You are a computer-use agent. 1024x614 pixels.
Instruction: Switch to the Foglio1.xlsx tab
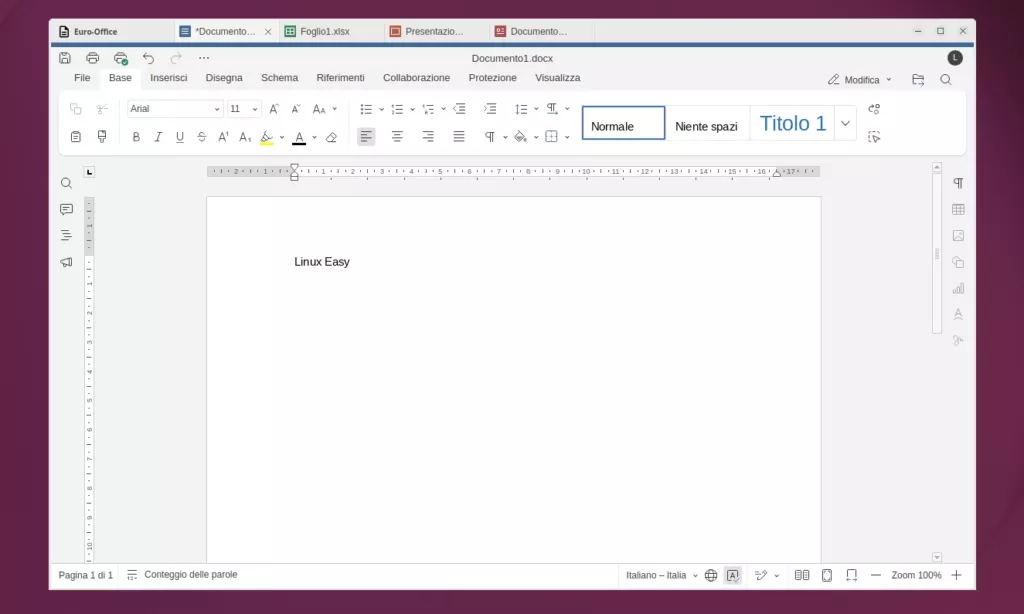pos(332,31)
